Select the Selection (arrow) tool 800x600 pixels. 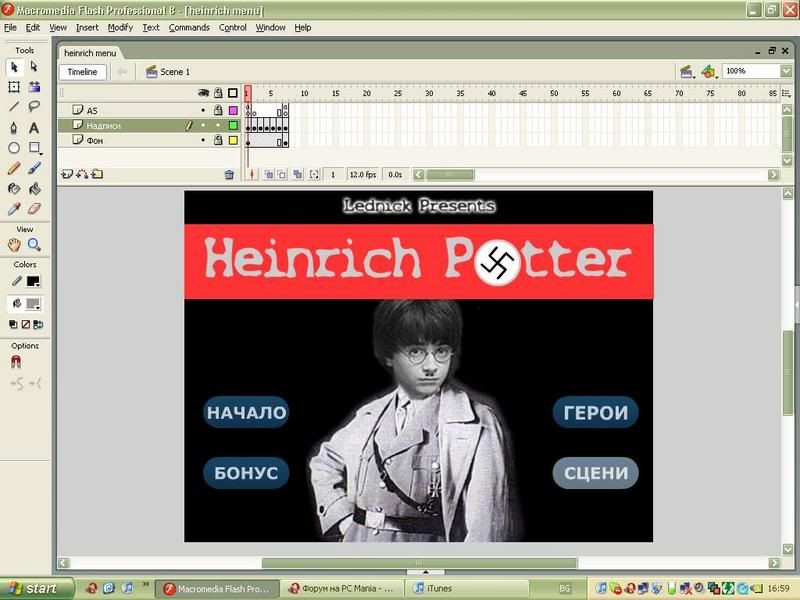click(x=14, y=67)
